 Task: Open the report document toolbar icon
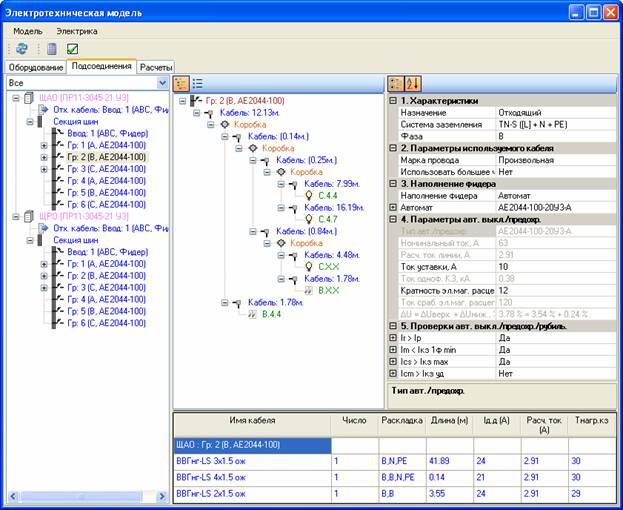pos(52,49)
